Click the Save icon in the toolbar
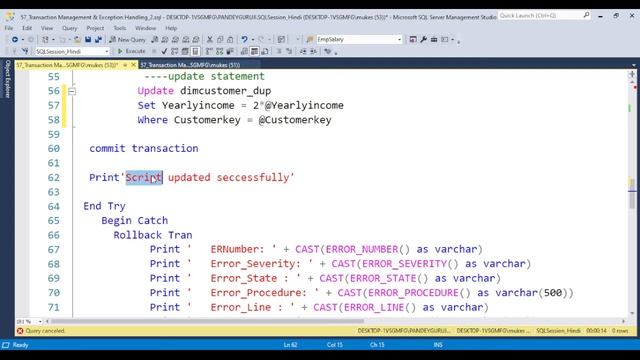640x360 pixels. click(88, 40)
